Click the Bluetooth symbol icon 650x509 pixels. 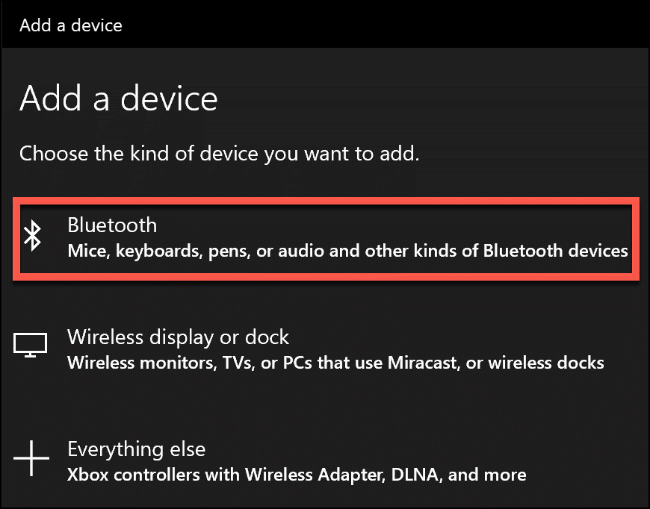pyautogui.click(x=32, y=237)
